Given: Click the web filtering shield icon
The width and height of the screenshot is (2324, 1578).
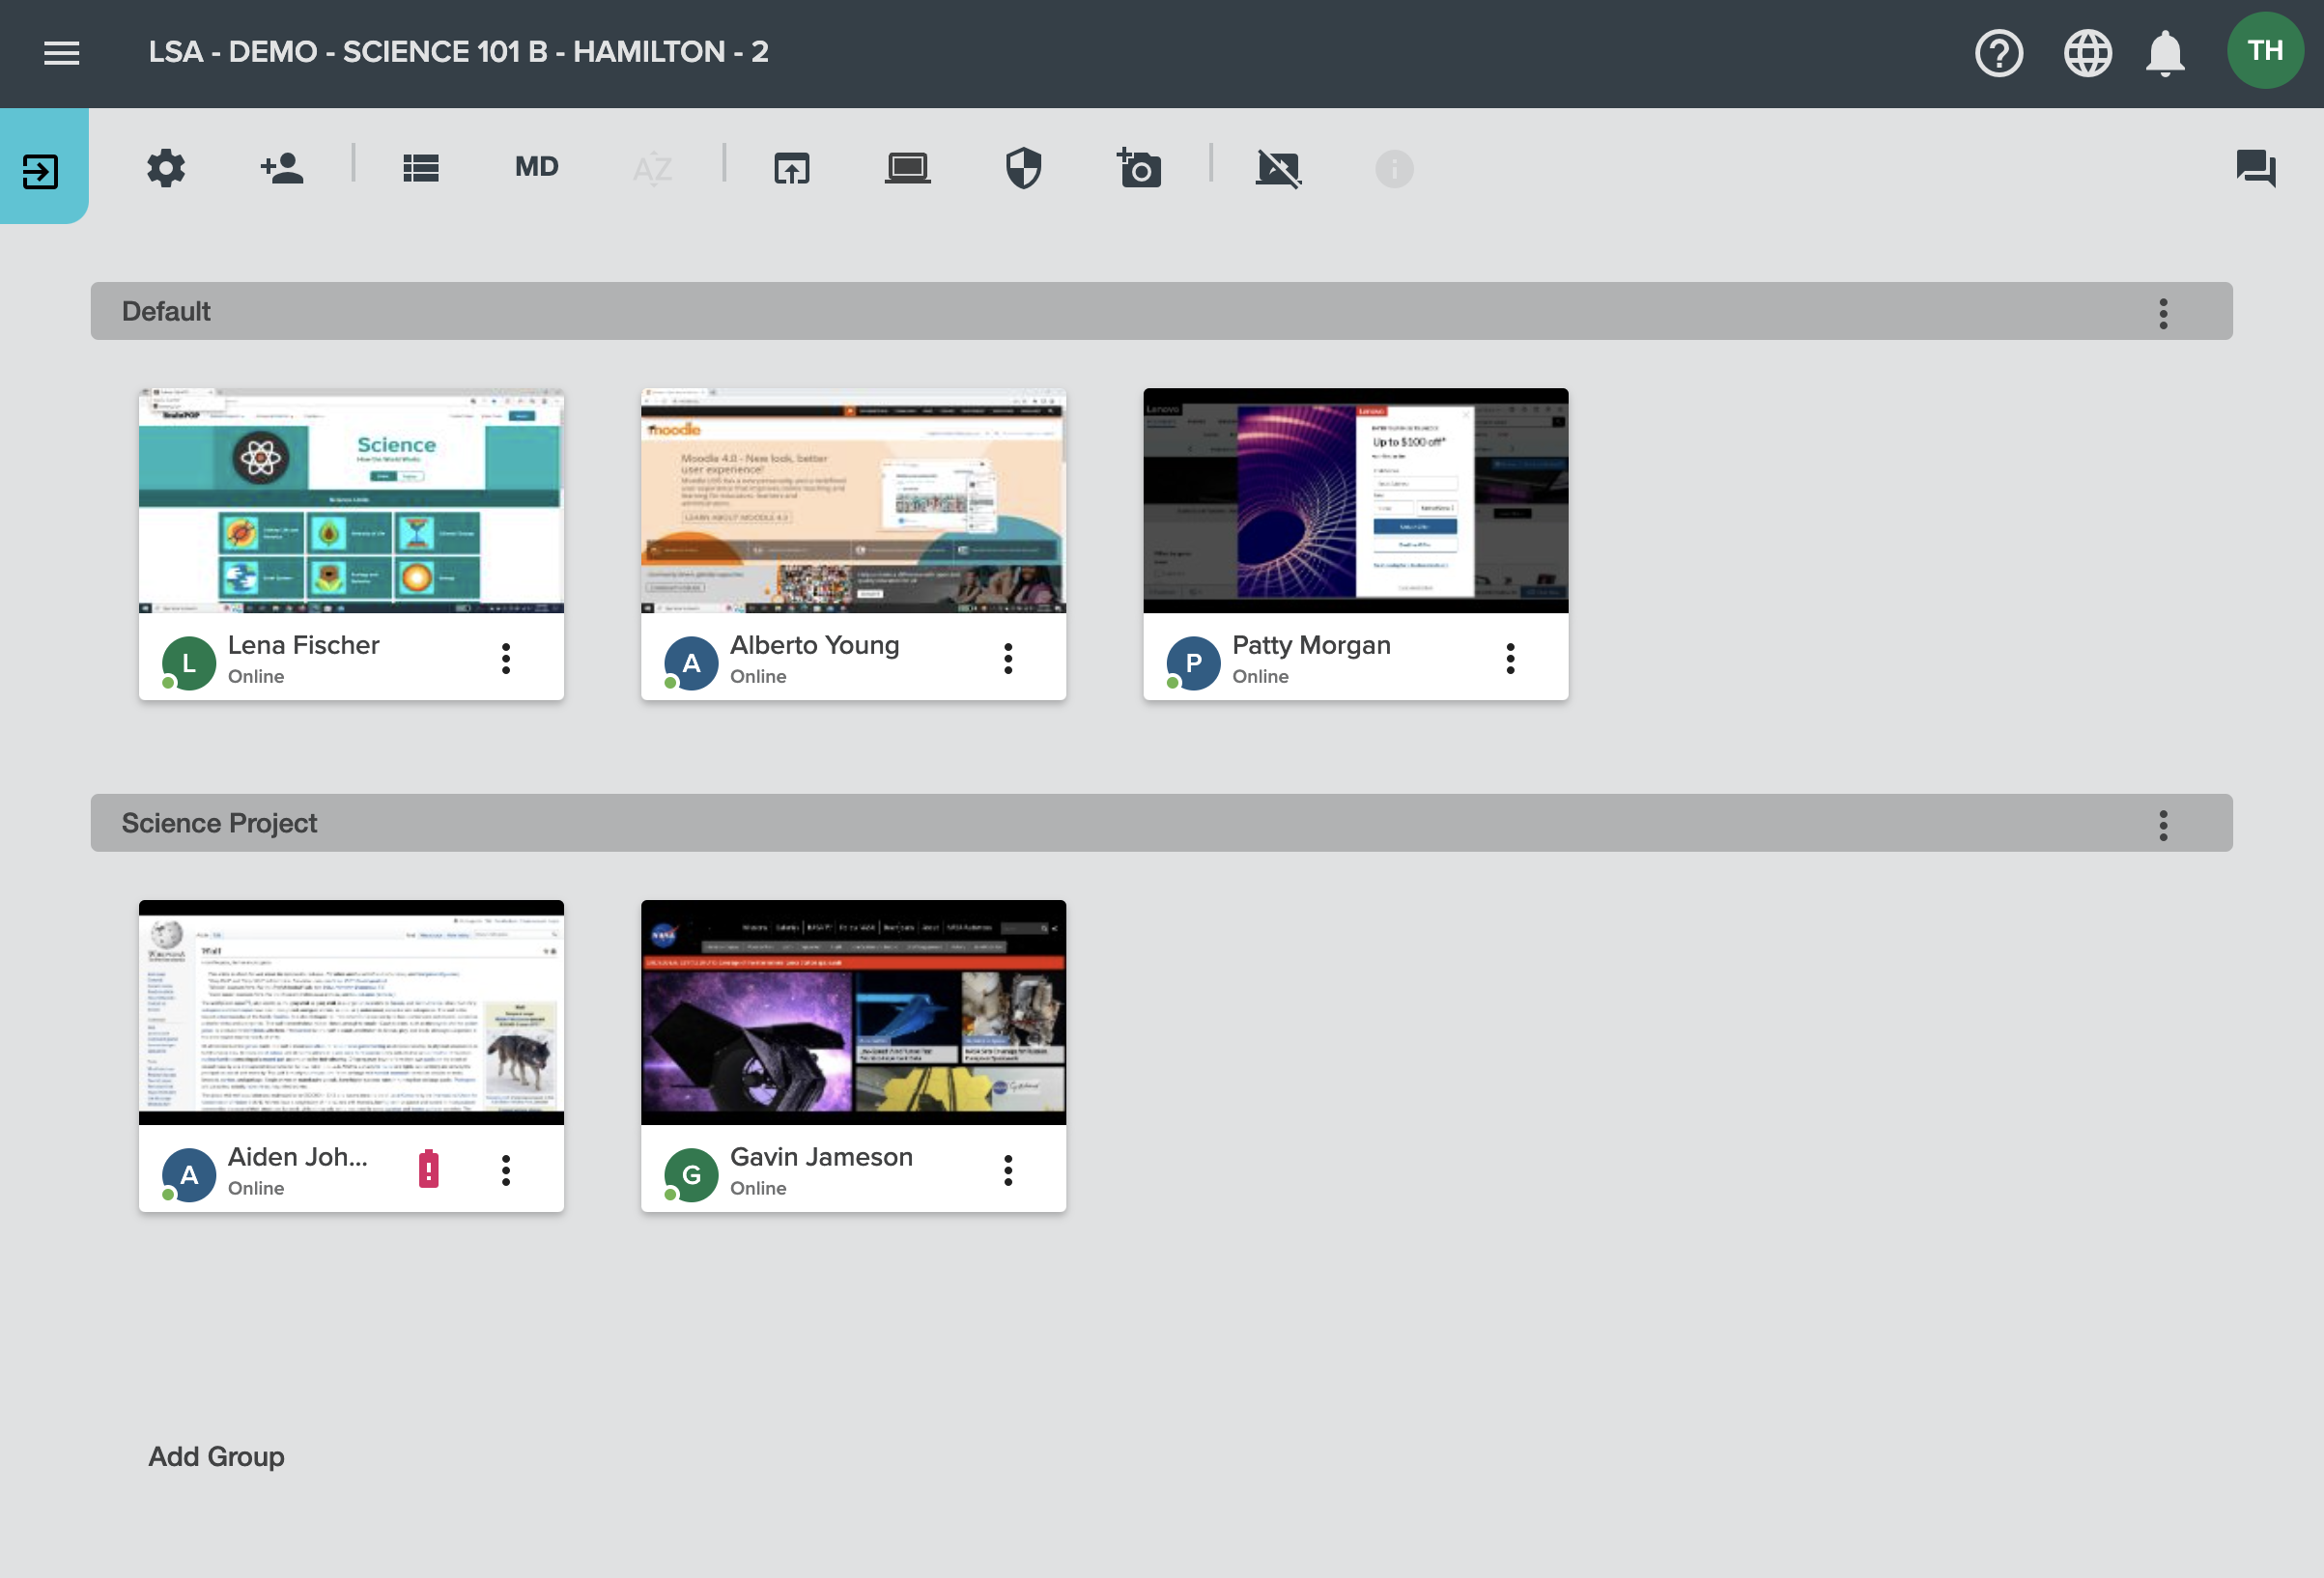Looking at the screenshot, I should click(x=1023, y=168).
